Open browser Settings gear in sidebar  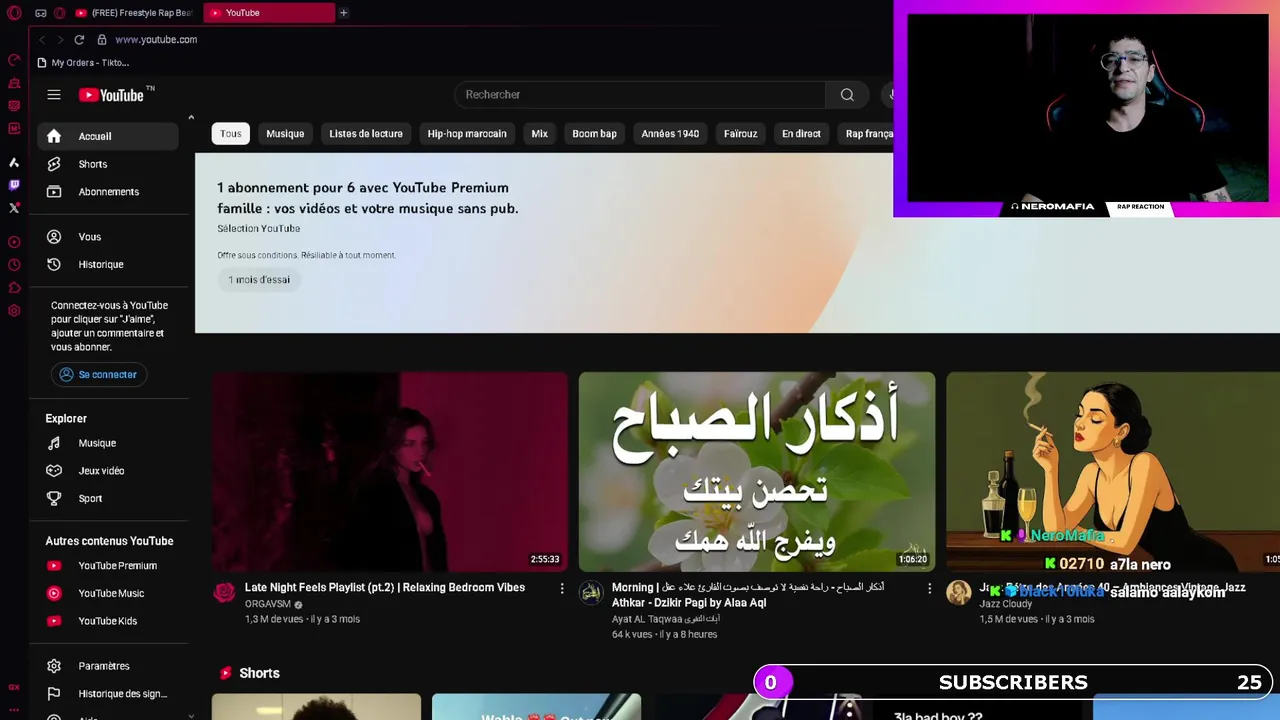click(x=14, y=311)
